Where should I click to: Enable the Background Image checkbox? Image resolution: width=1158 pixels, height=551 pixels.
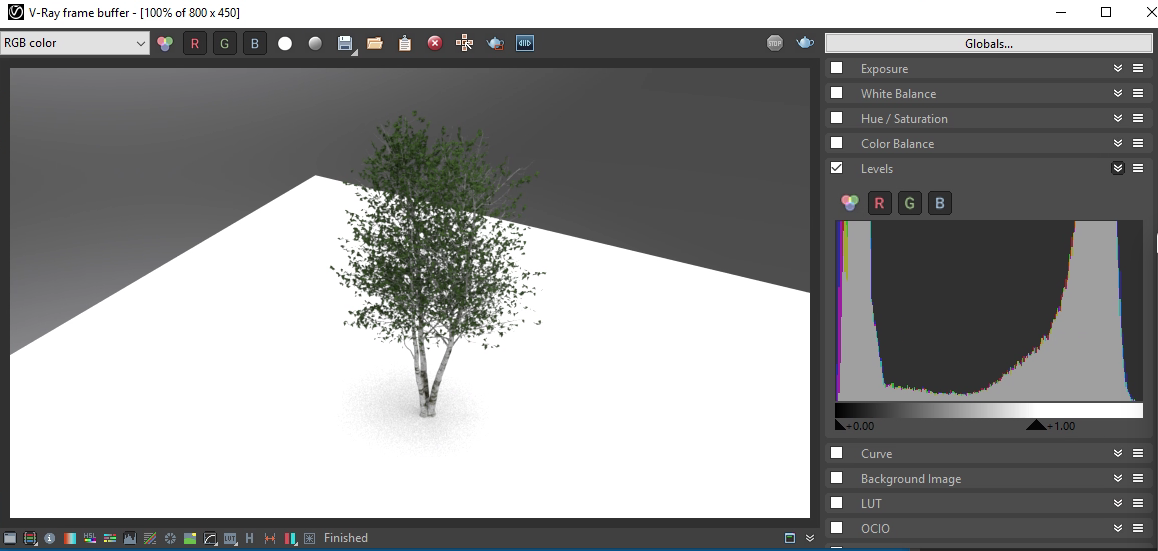point(837,478)
